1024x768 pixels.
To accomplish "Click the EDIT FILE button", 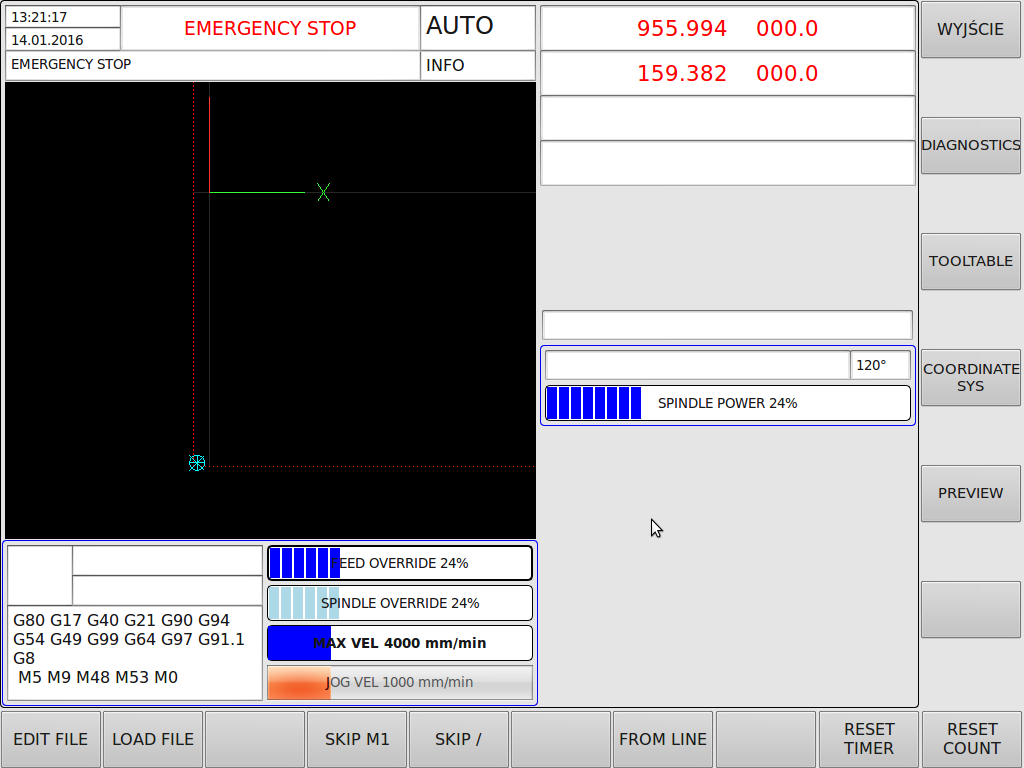I will tap(51, 739).
